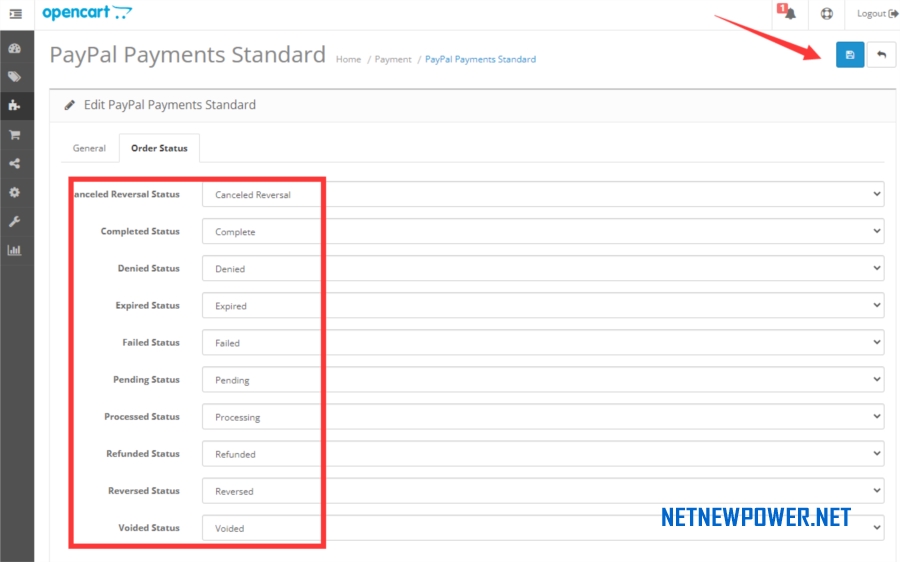Open the Reports bar chart icon
The width and height of the screenshot is (900, 562).
15,250
